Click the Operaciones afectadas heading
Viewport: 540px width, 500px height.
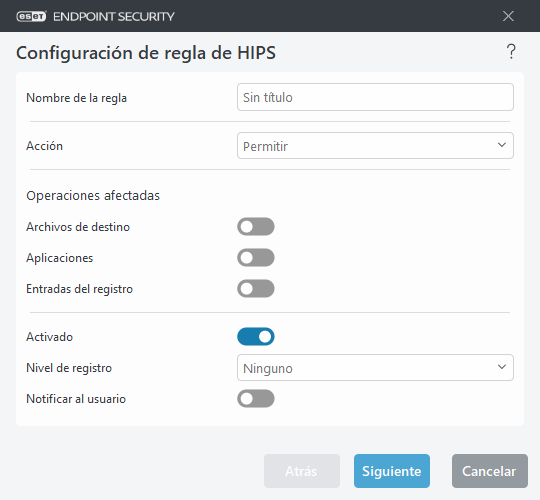pos(93,196)
